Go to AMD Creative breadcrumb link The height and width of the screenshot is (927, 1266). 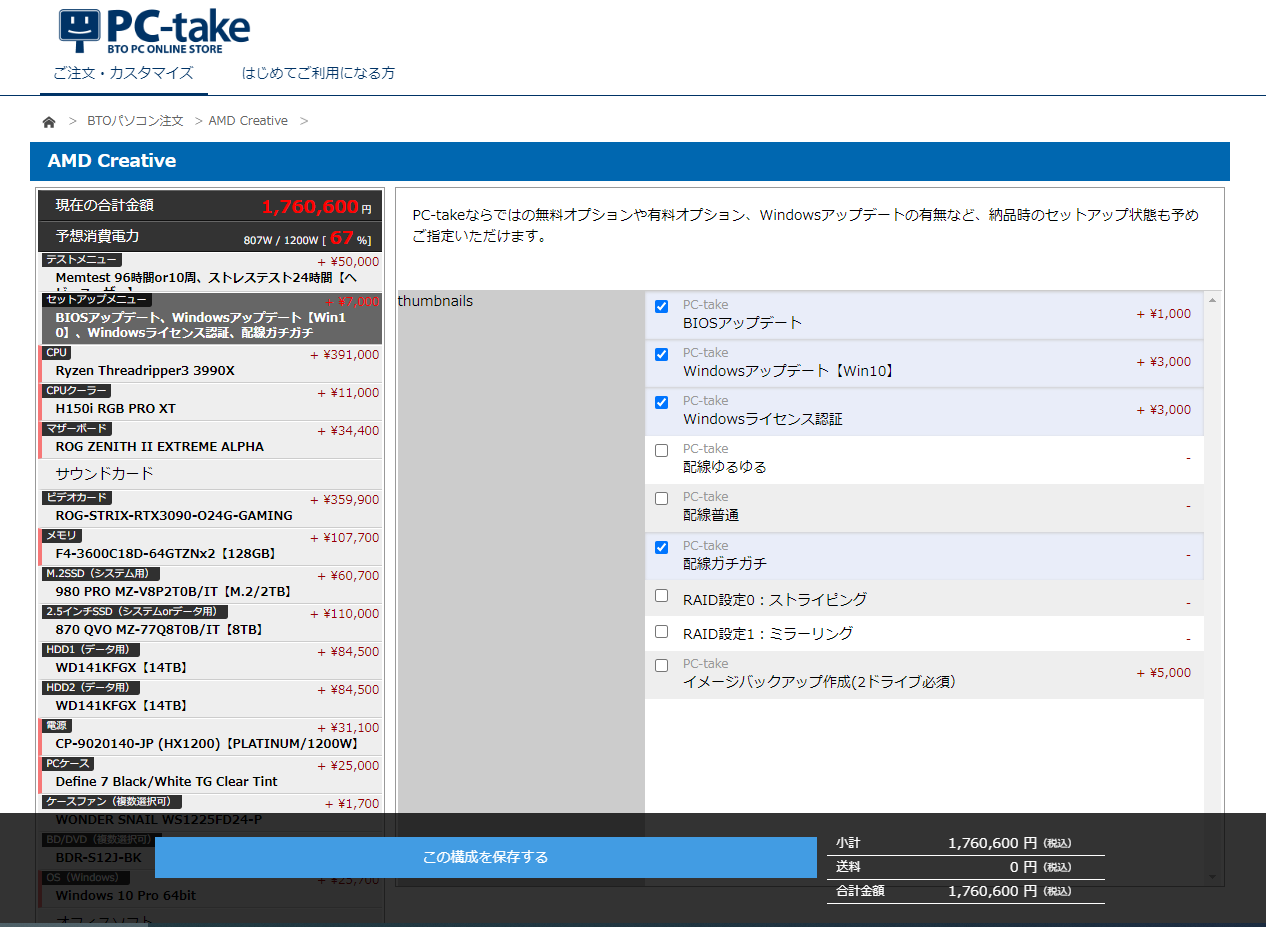pyautogui.click(x=248, y=121)
